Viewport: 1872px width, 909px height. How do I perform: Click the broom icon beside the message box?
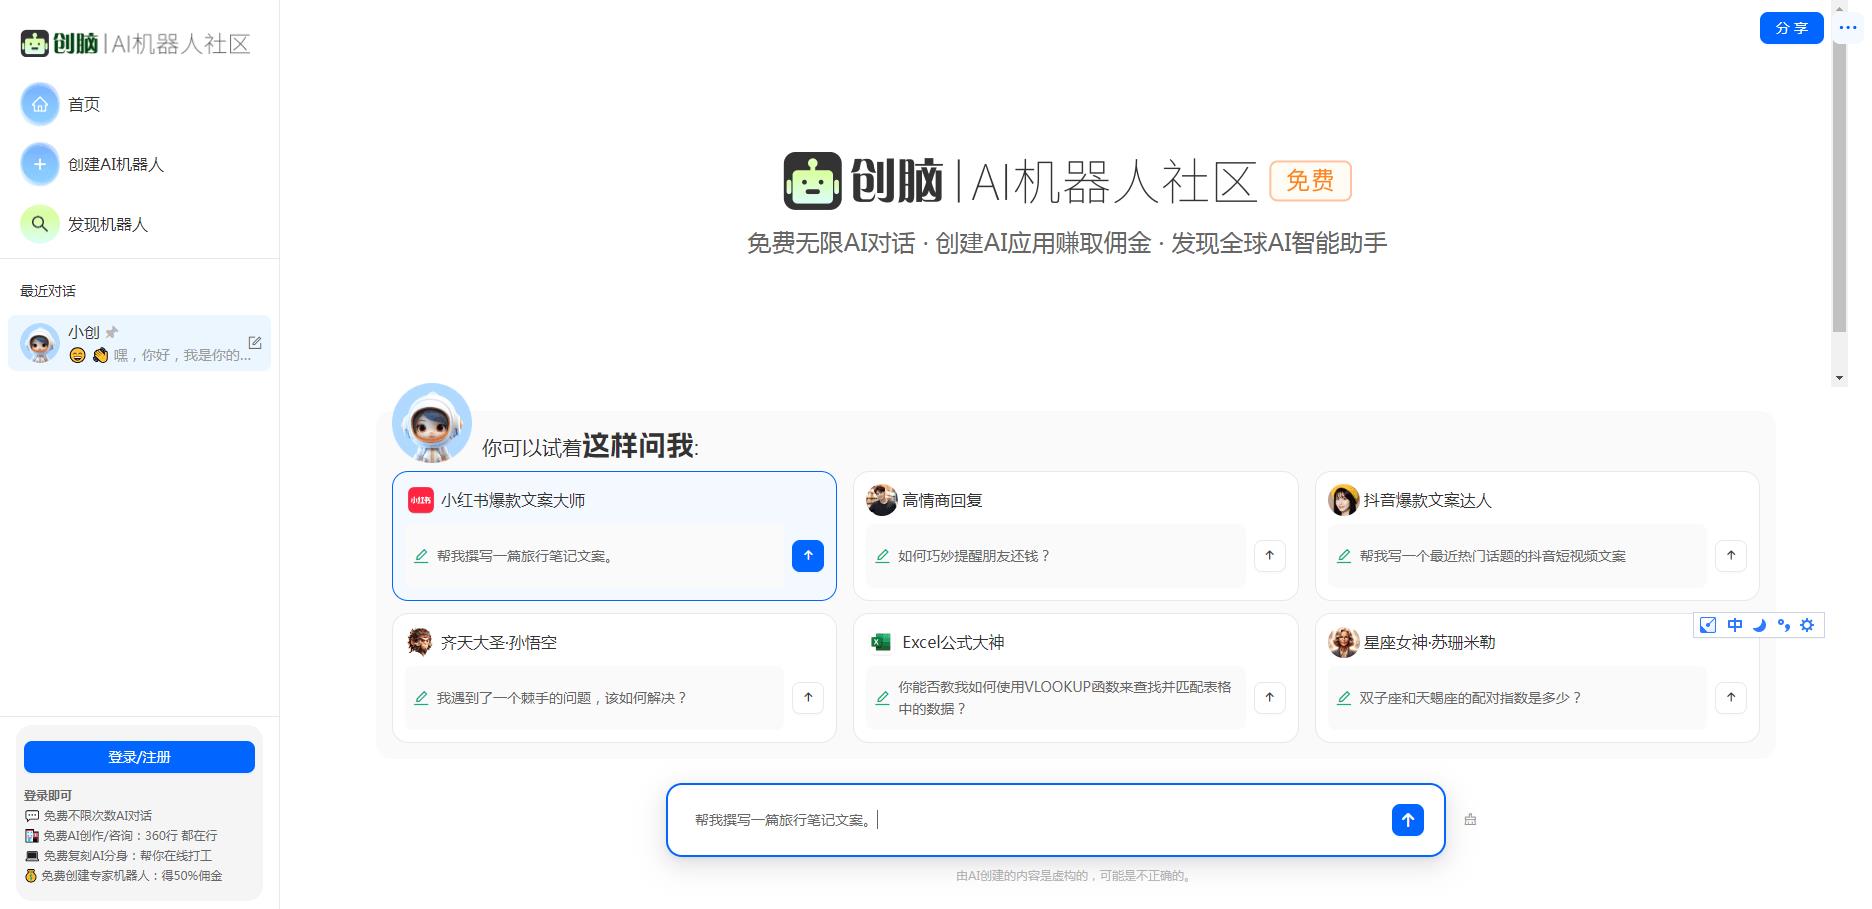coord(1470,819)
